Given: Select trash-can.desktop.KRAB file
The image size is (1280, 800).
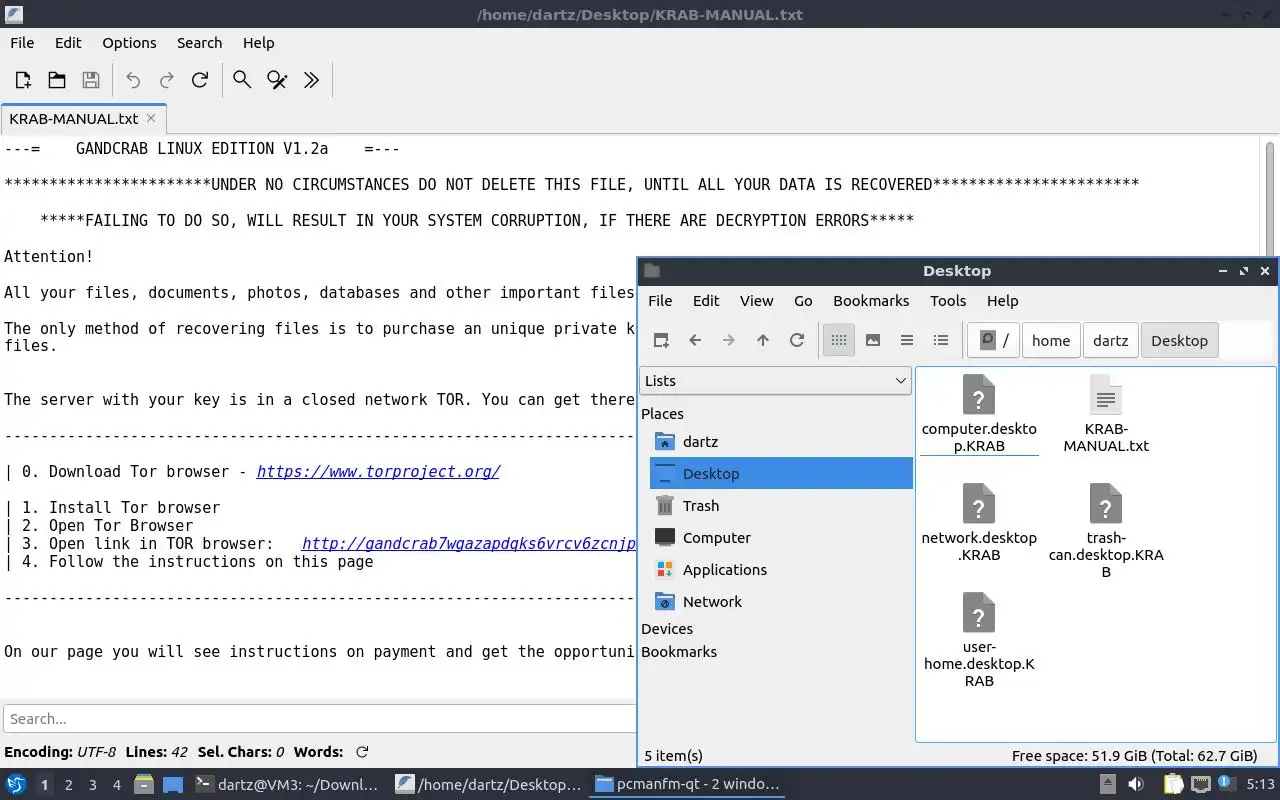Looking at the screenshot, I should tap(1106, 530).
